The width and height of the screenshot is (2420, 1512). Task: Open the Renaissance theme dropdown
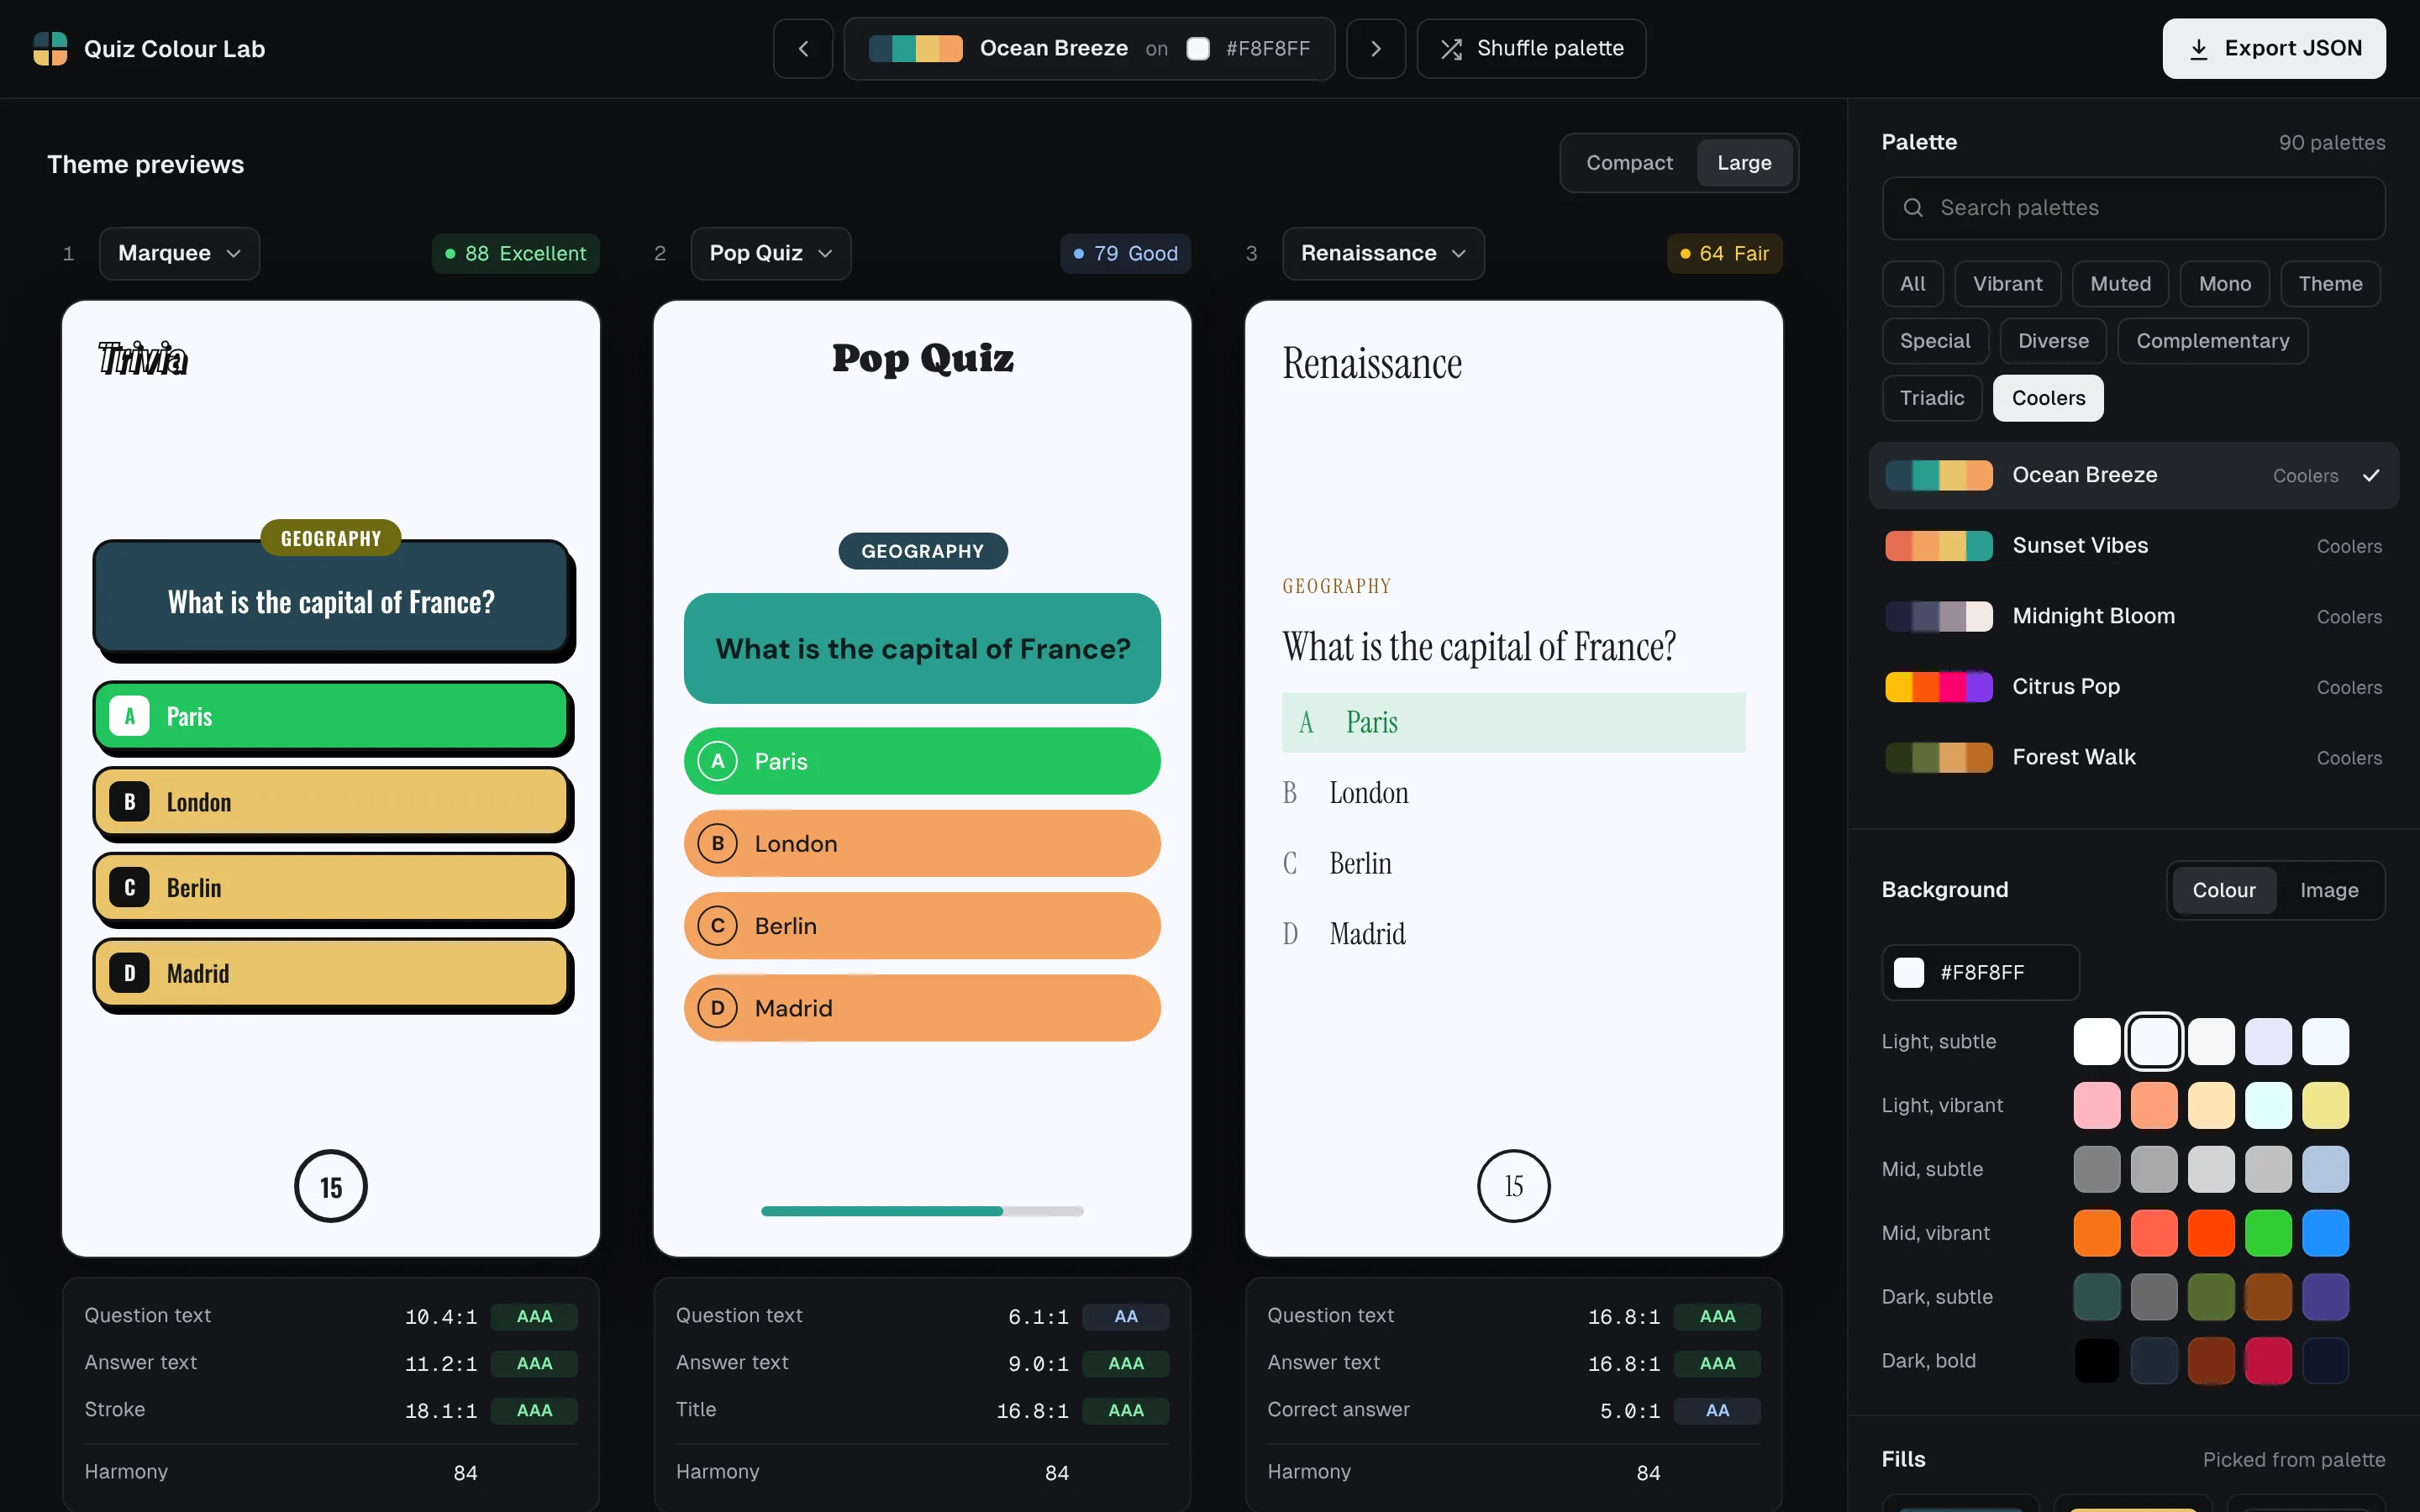[1383, 254]
